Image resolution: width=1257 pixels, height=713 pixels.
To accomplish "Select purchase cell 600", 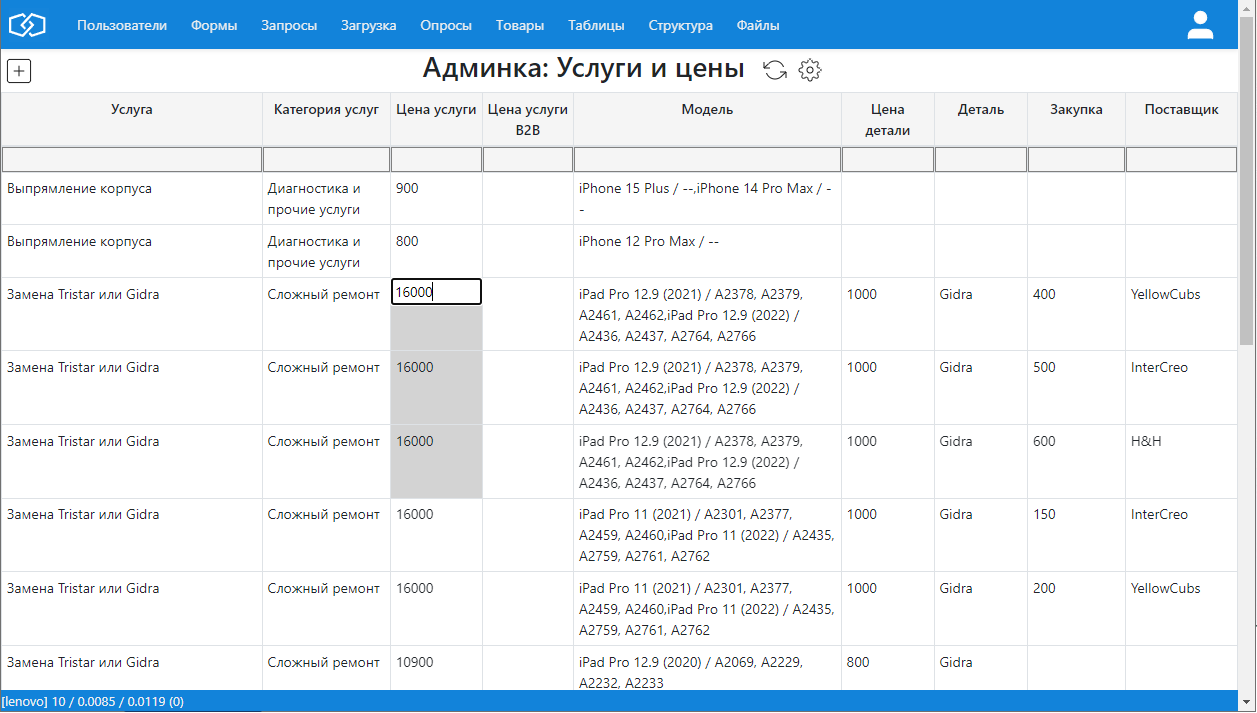I will pos(1076,461).
